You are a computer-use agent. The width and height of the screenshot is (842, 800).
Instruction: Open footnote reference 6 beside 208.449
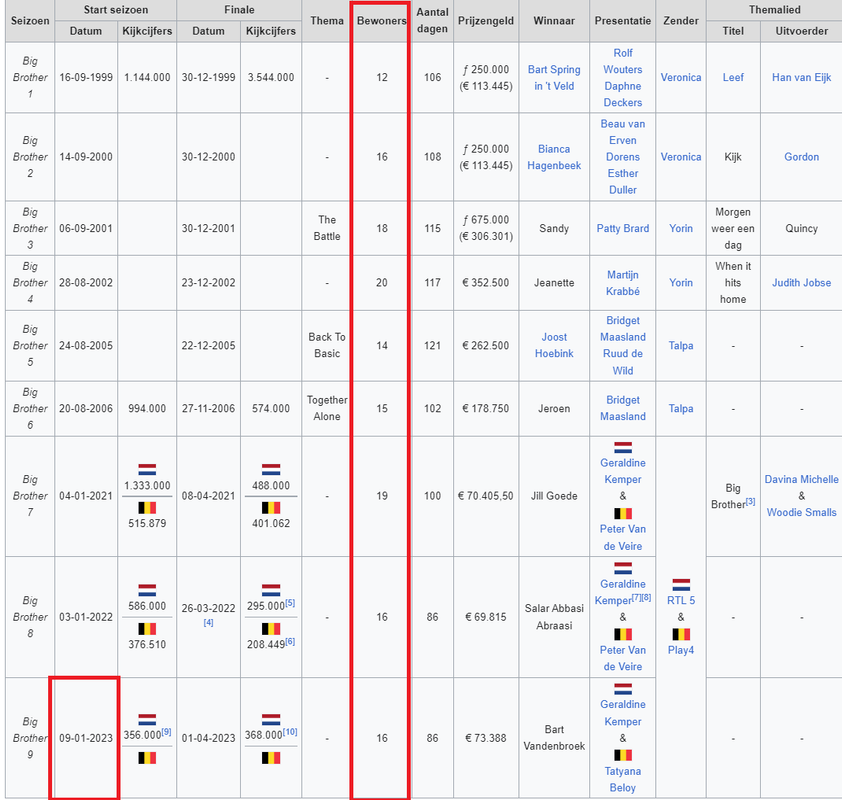point(290,641)
